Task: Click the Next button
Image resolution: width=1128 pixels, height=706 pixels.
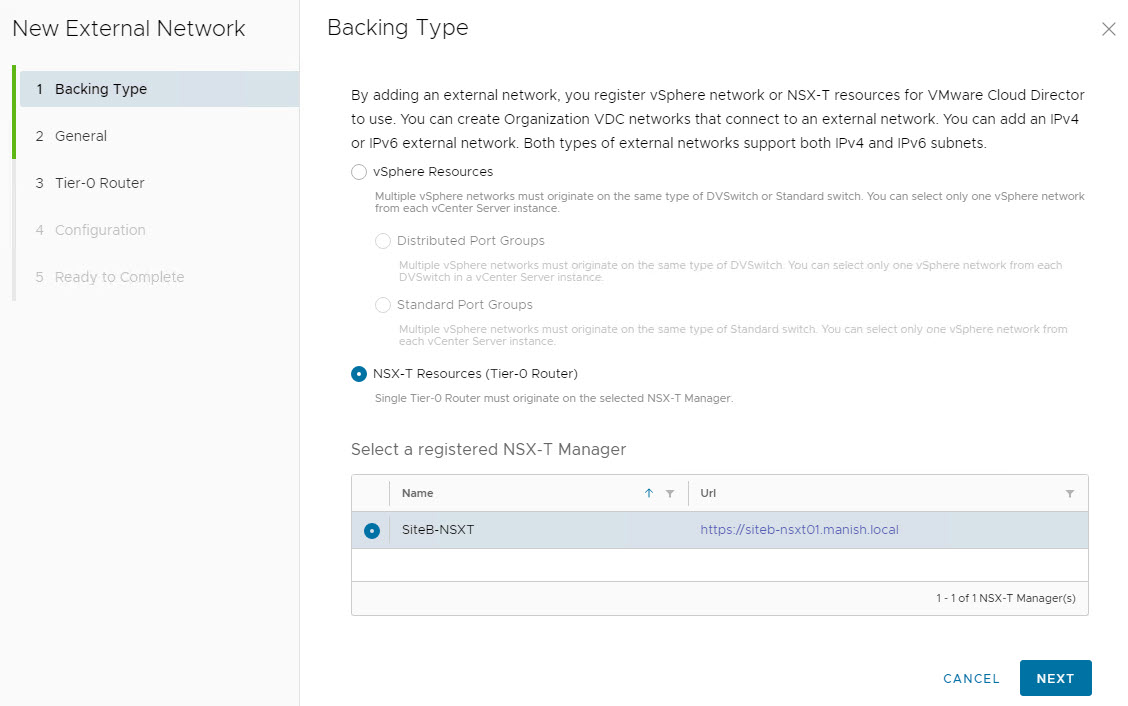Action: (1055, 678)
